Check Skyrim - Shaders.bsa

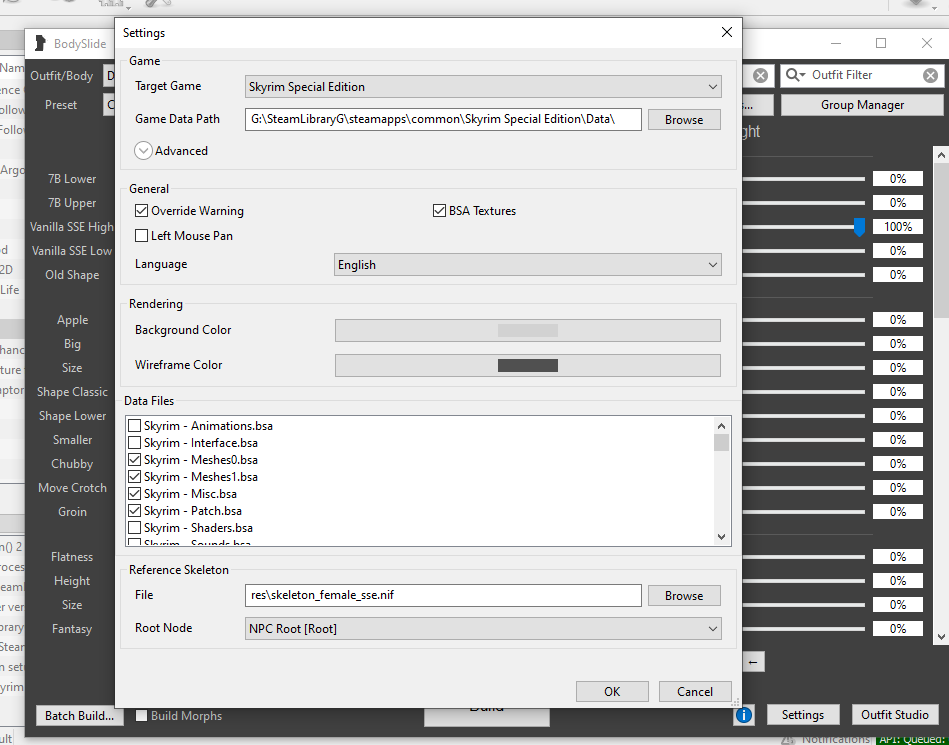(134, 528)
